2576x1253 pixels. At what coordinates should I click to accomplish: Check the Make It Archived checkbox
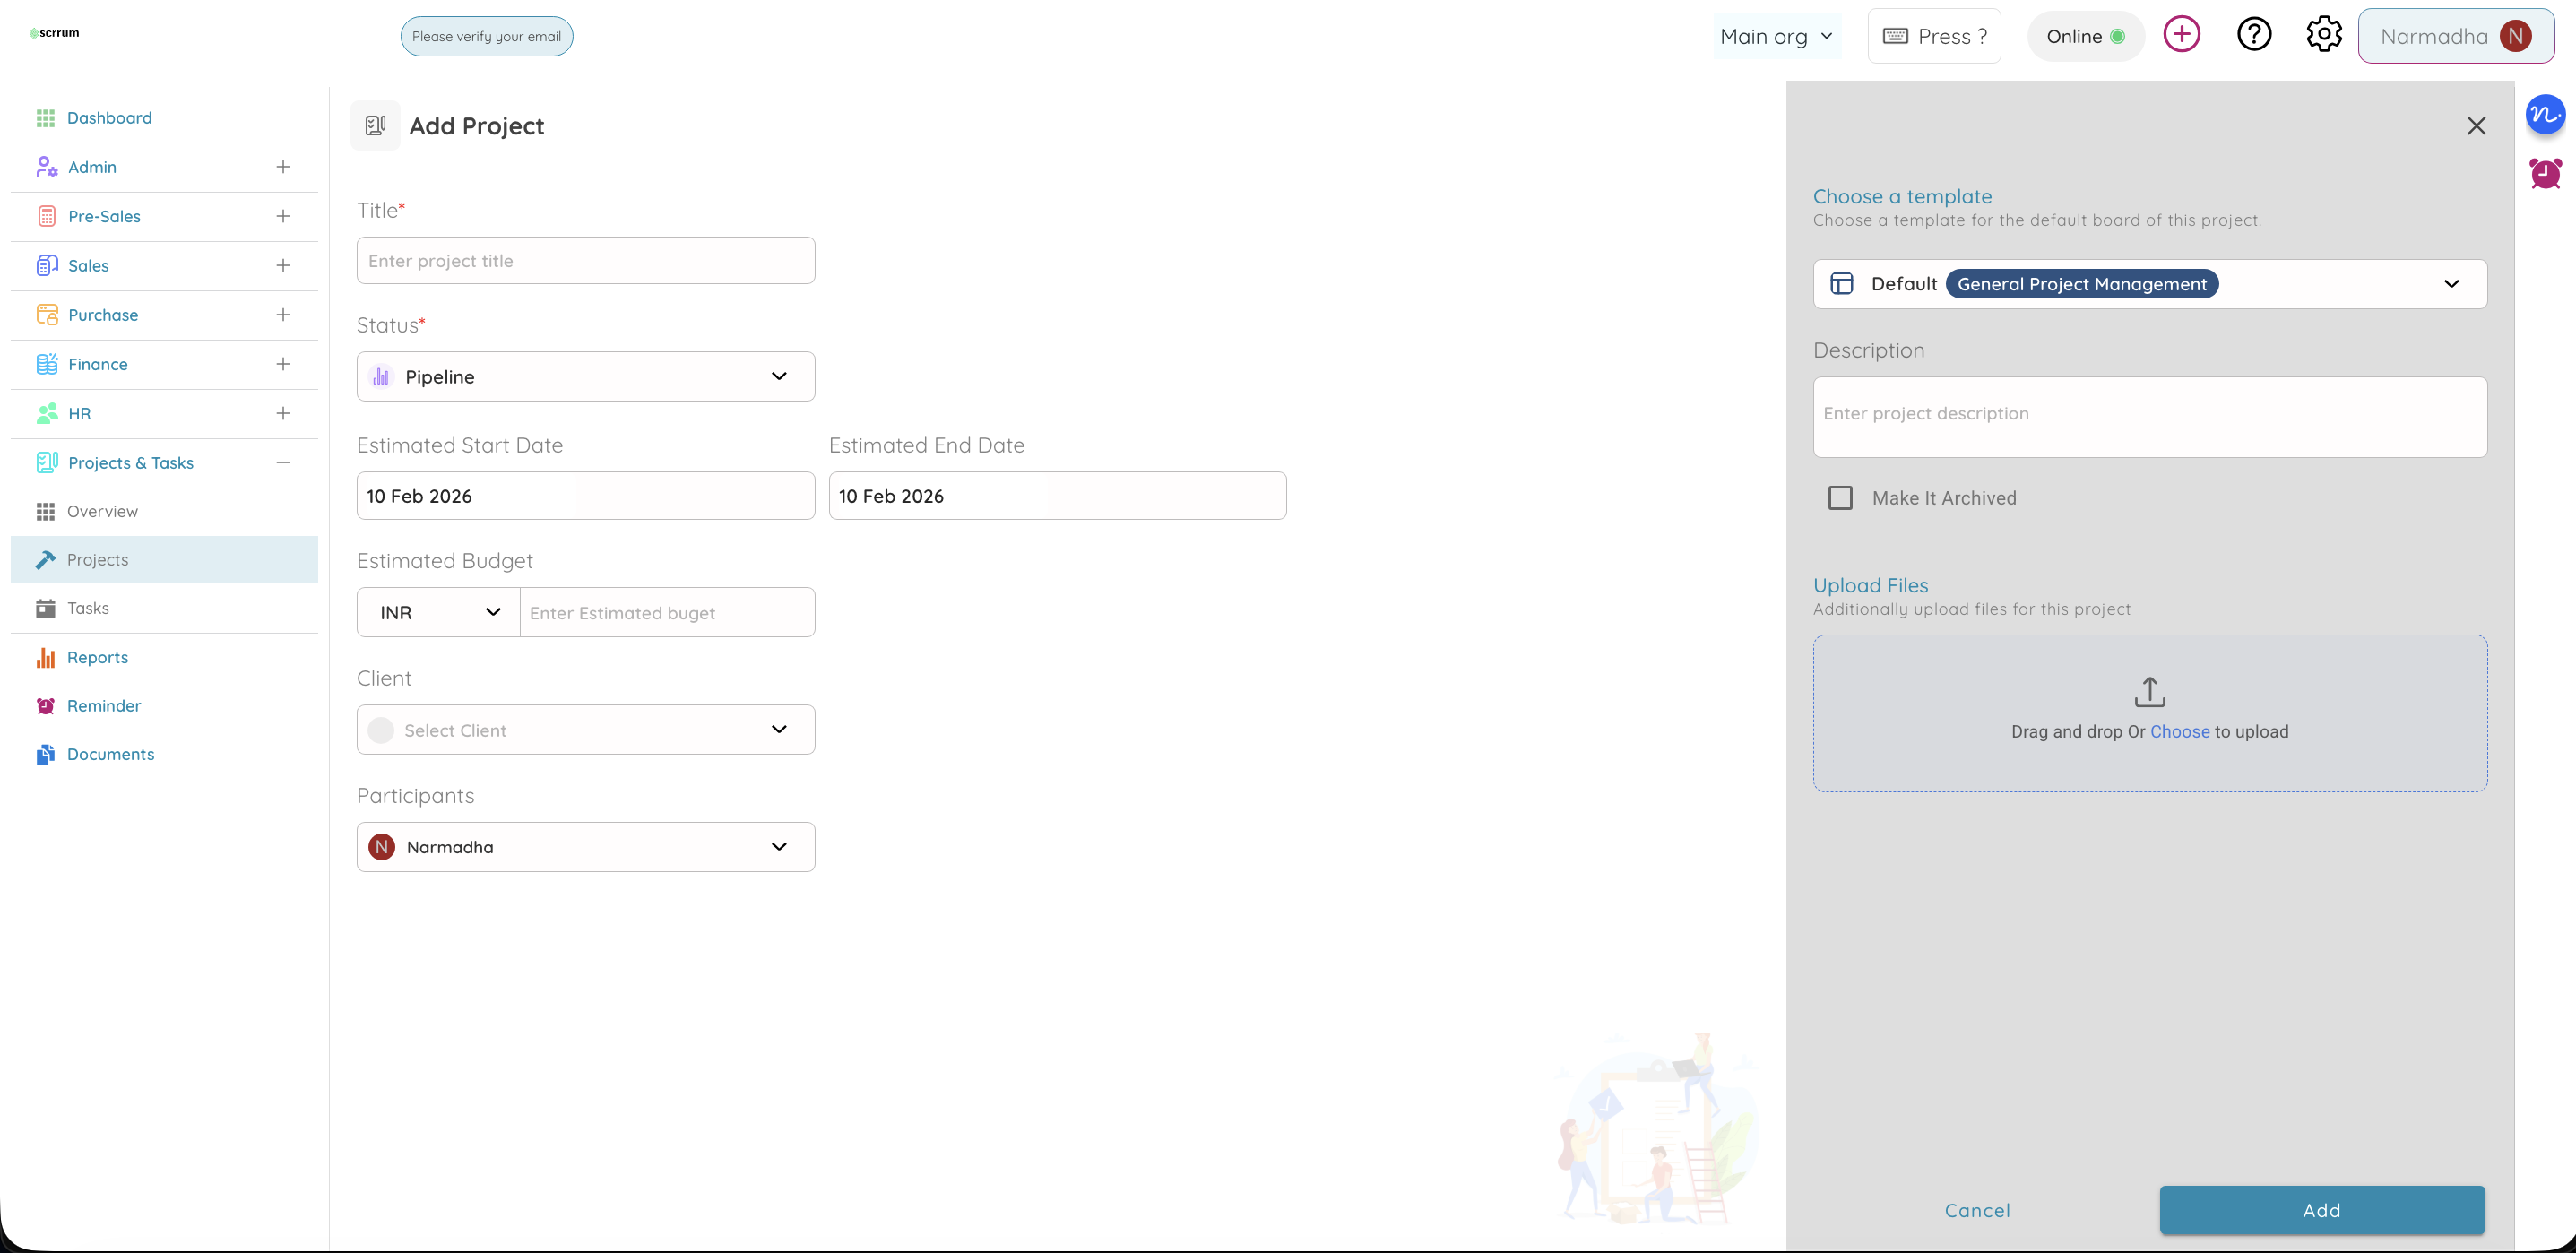[x=1841, y=497]
